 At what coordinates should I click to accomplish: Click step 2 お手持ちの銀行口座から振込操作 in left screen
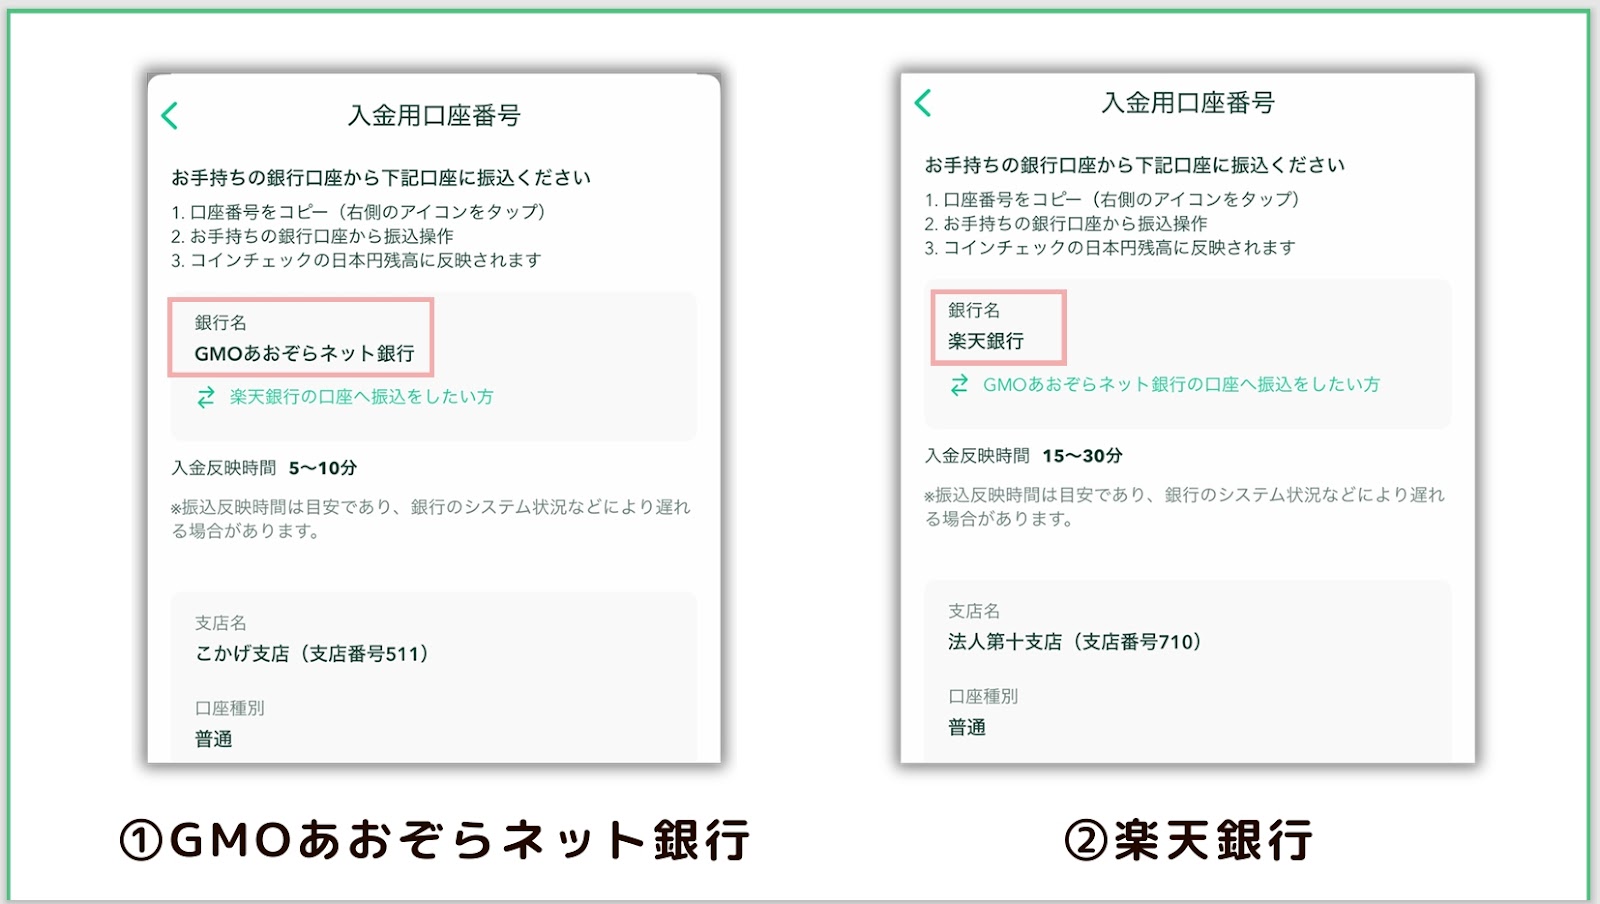[x=312, y=236]
